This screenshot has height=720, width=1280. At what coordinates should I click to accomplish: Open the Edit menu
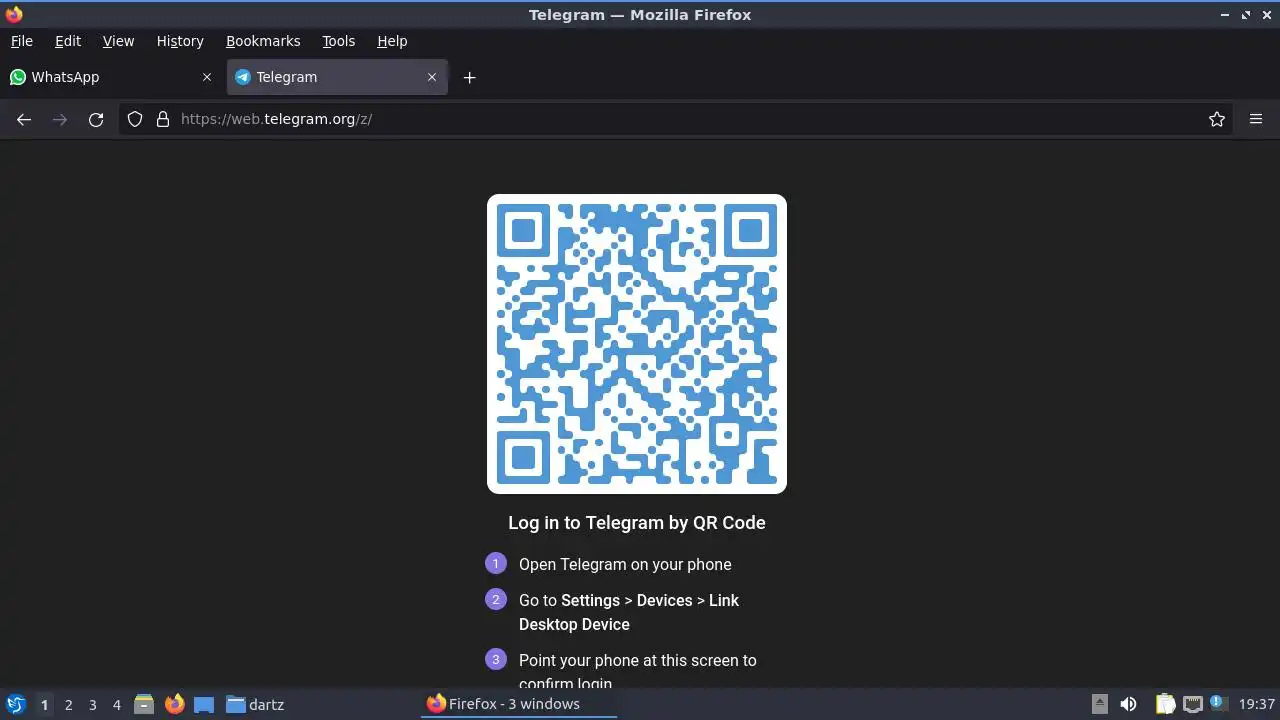(x=68, y=41)
